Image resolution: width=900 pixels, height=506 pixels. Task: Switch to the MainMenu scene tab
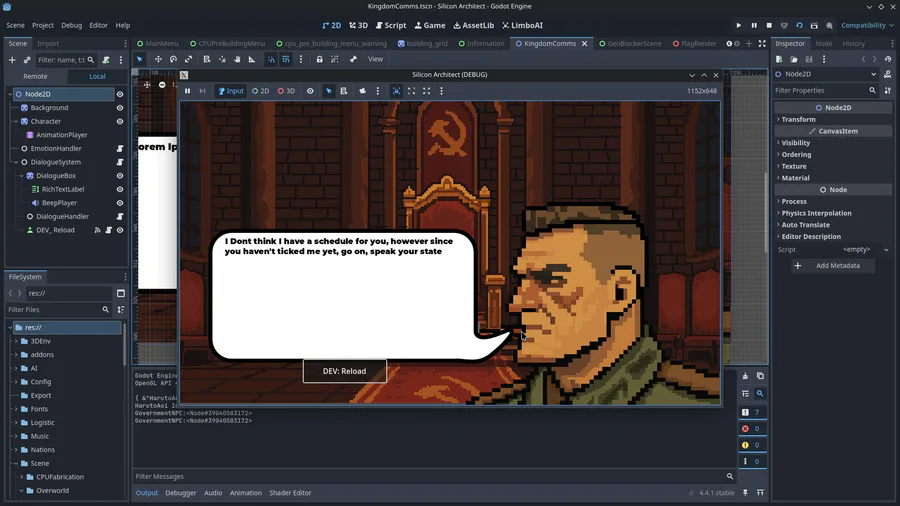[158, 44]
